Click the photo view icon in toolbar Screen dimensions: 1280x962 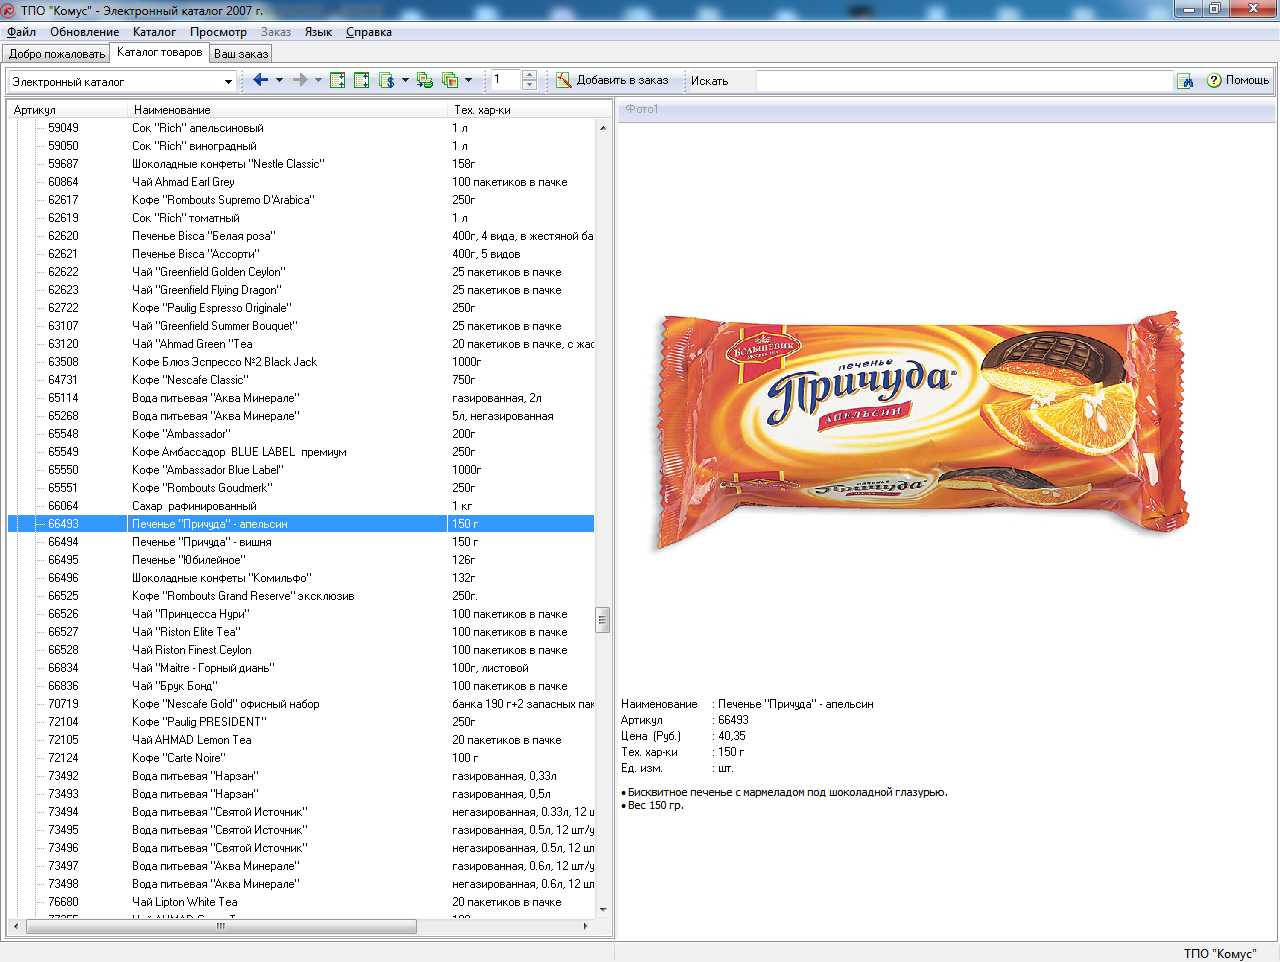click(450, 80)
